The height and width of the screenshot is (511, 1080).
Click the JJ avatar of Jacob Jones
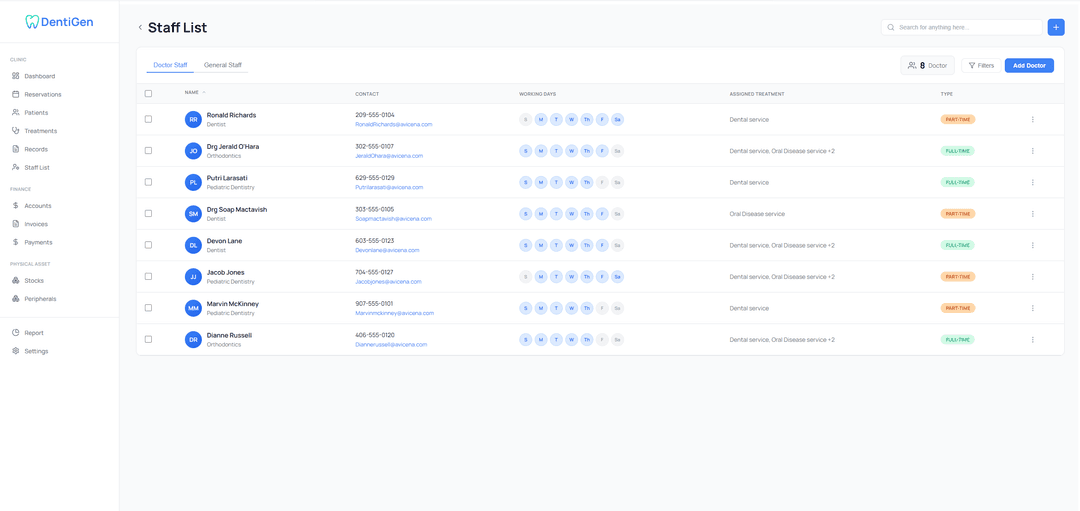click(194, 277)
